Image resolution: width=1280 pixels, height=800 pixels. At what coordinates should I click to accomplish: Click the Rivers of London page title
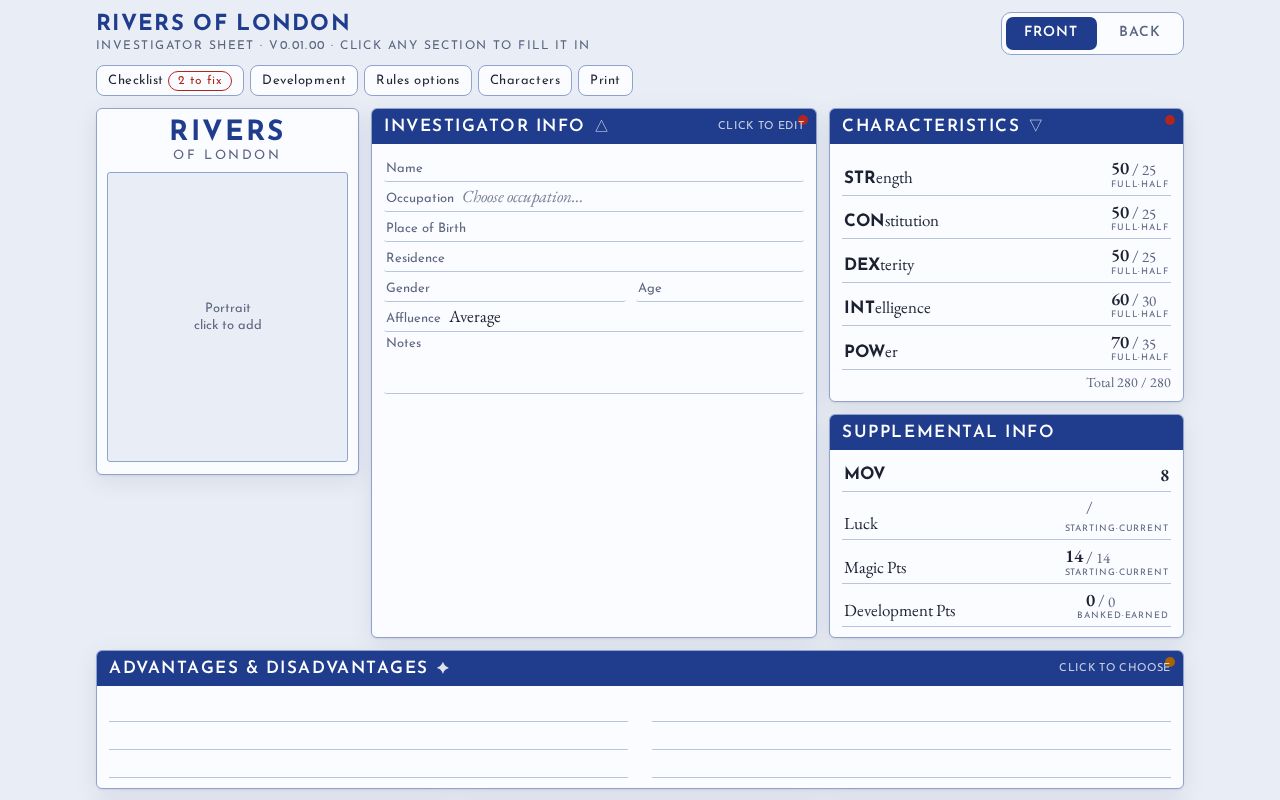(223, 24)
